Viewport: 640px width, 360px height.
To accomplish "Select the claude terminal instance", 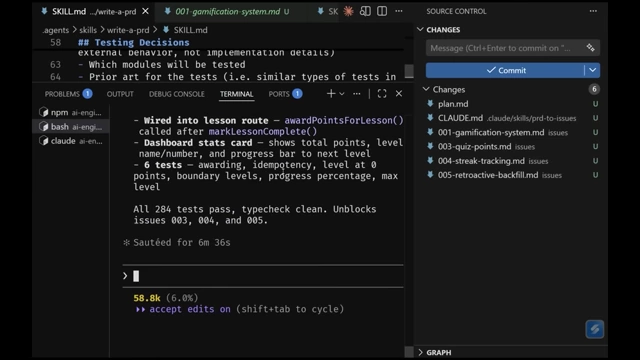I will pos(71,141).
